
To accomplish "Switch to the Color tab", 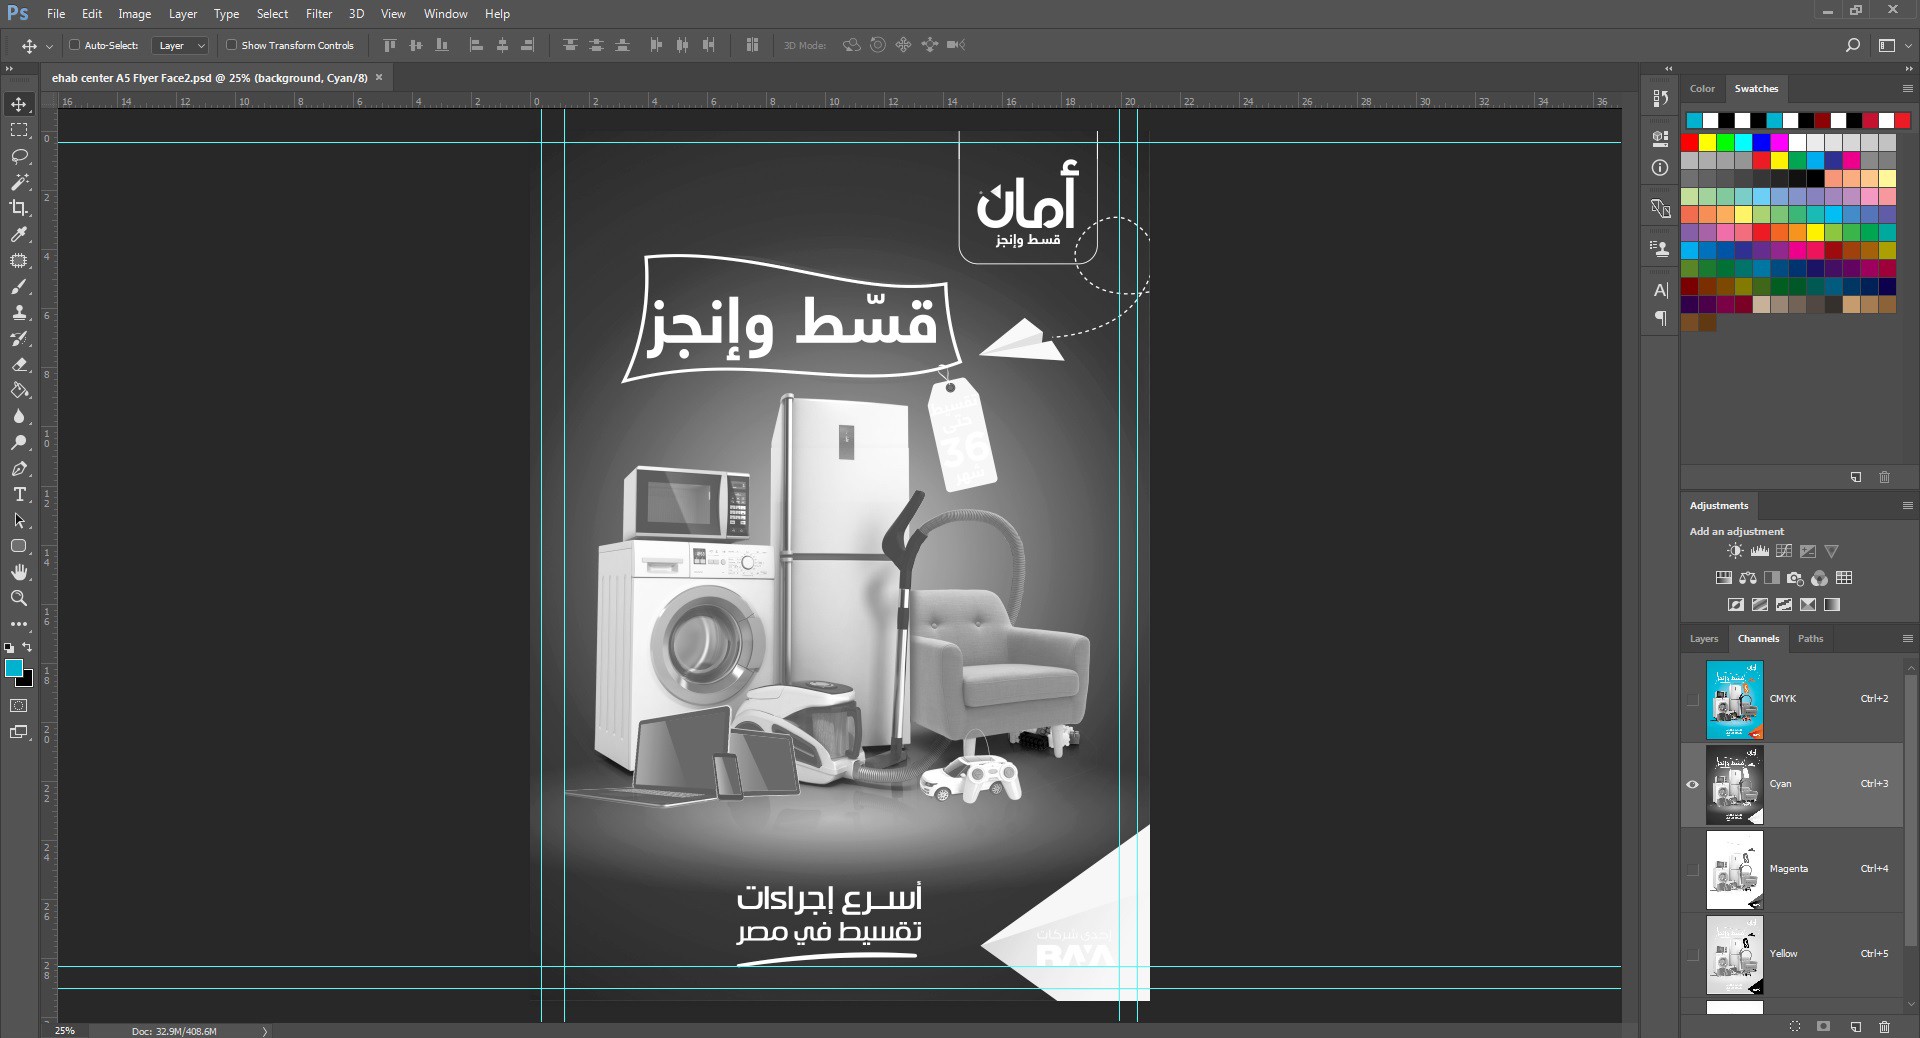I will (x=1702, y=89).
